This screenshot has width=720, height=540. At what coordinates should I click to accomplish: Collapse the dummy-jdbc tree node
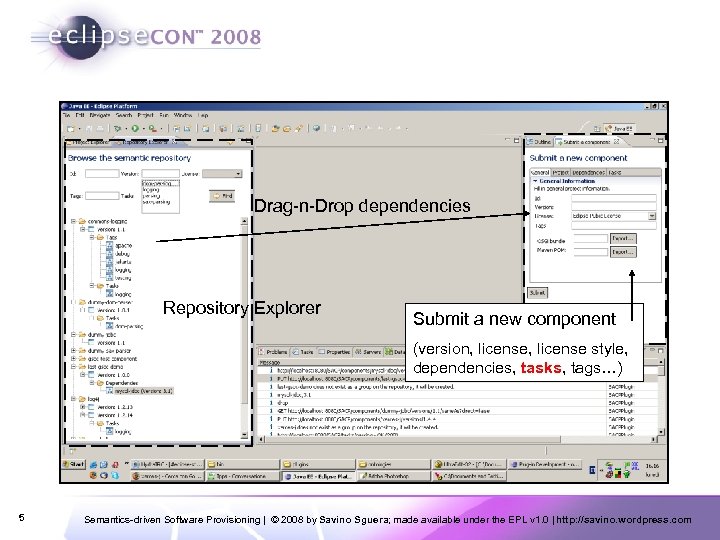pyautogui.click(x=73, y=335)
